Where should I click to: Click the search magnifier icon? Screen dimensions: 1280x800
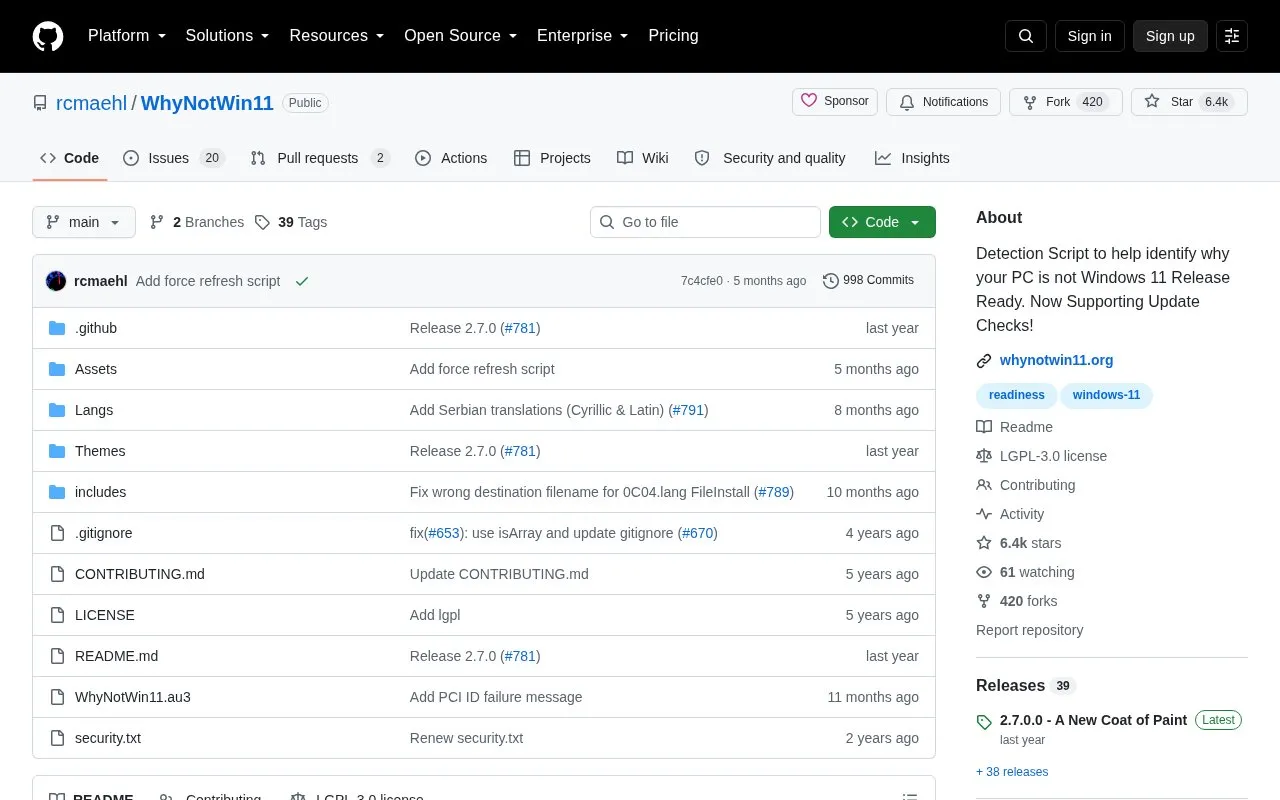click(1026, 36)
